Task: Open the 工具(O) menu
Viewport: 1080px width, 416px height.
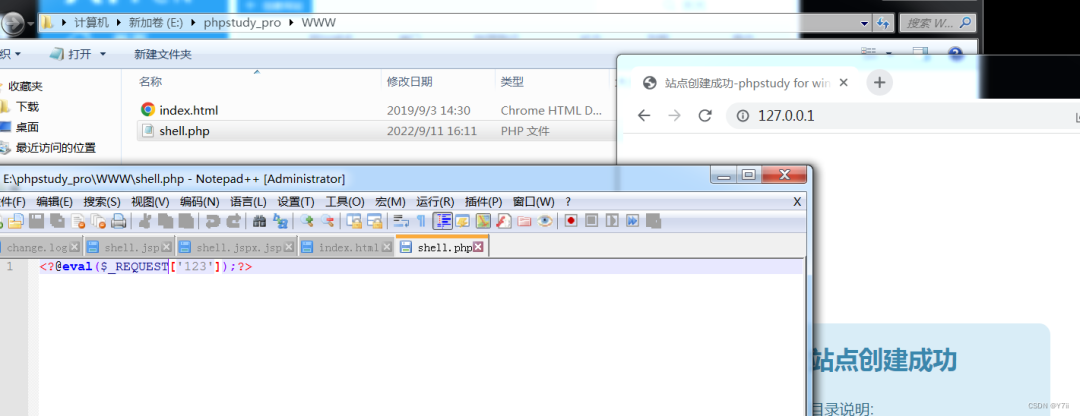Action: 345,202
